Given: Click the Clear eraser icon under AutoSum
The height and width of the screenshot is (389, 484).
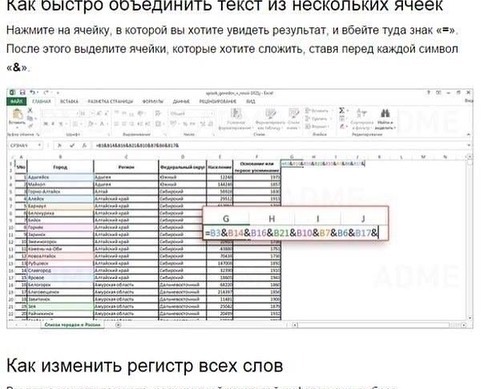Looking at the screenshot, I should (x=342, y=126).
